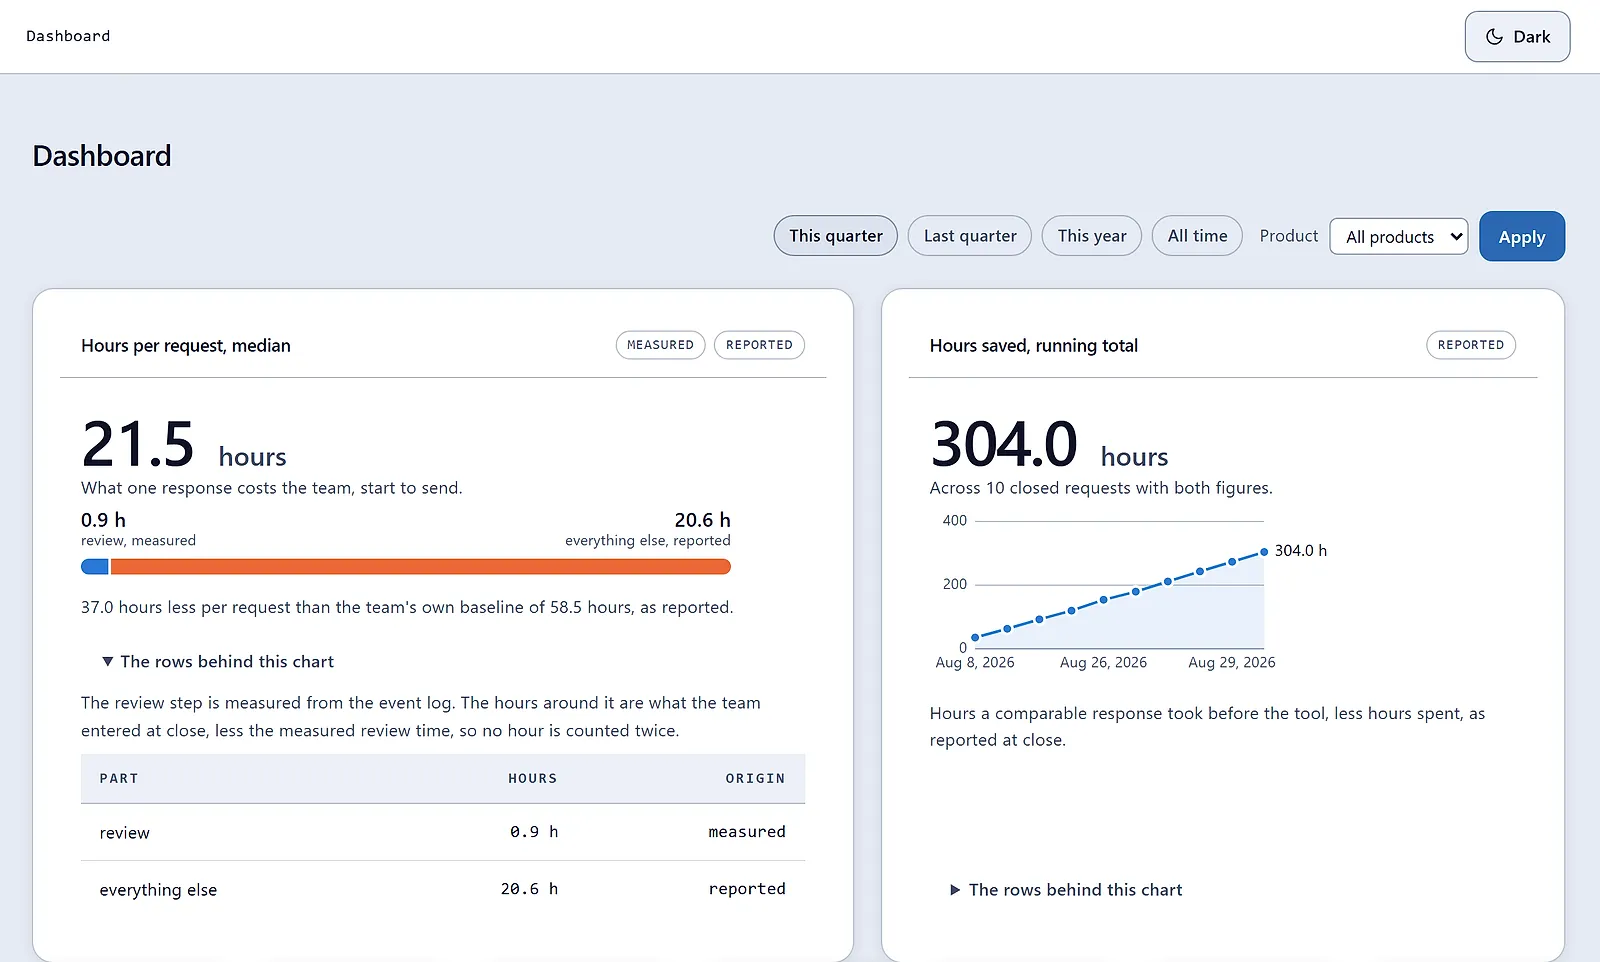Click the 304.0 hours headline value
Image resolution: width=1600 pixels, height=962 pixels.
click(x=1049, y=445)
